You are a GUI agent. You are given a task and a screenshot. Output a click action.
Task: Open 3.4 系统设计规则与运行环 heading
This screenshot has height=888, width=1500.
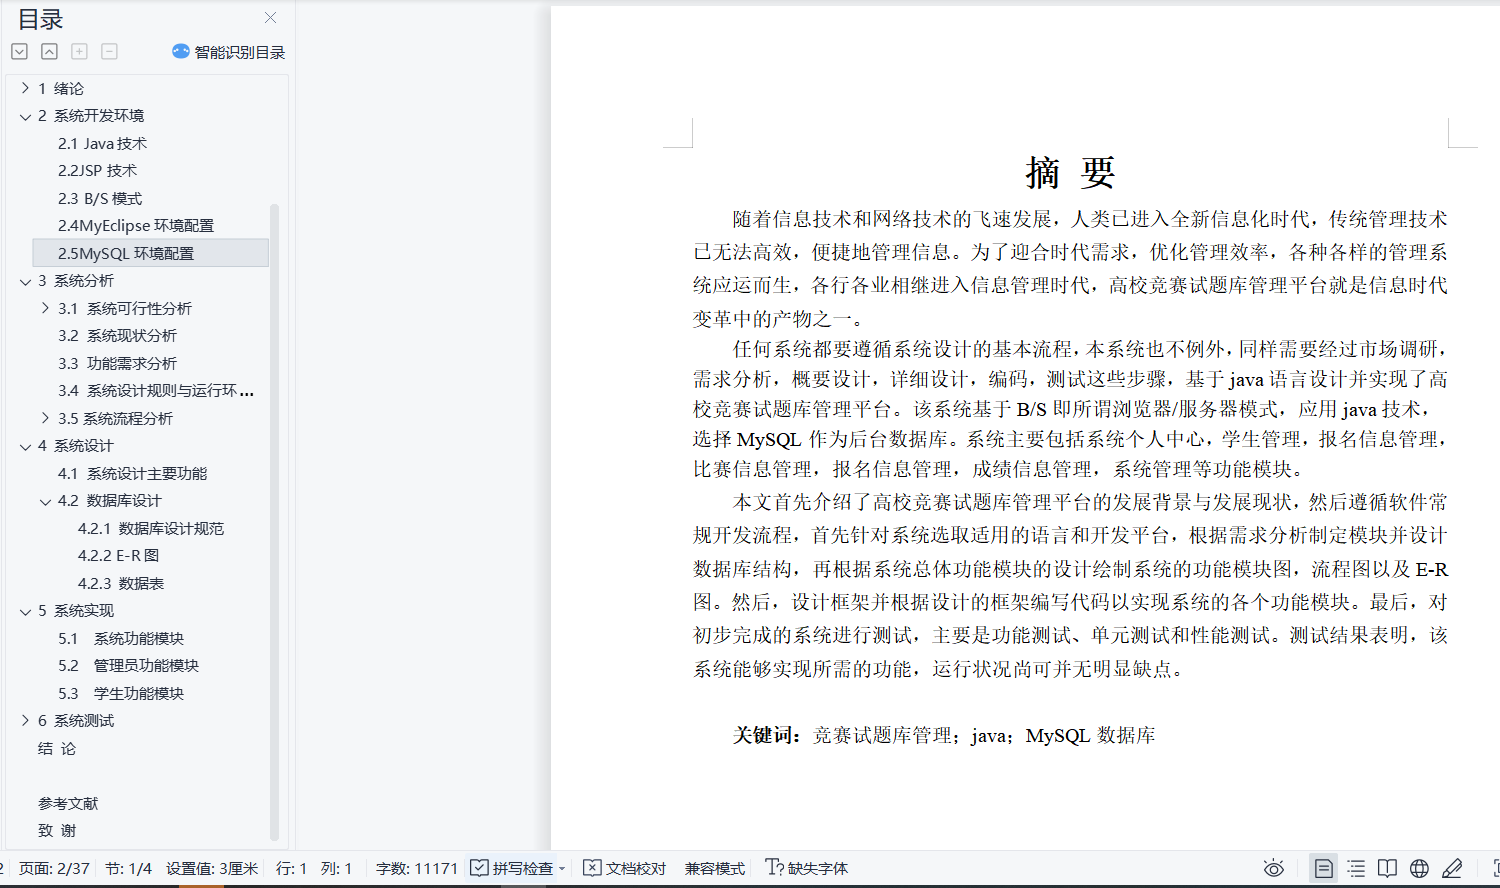[x=155, y=391]
